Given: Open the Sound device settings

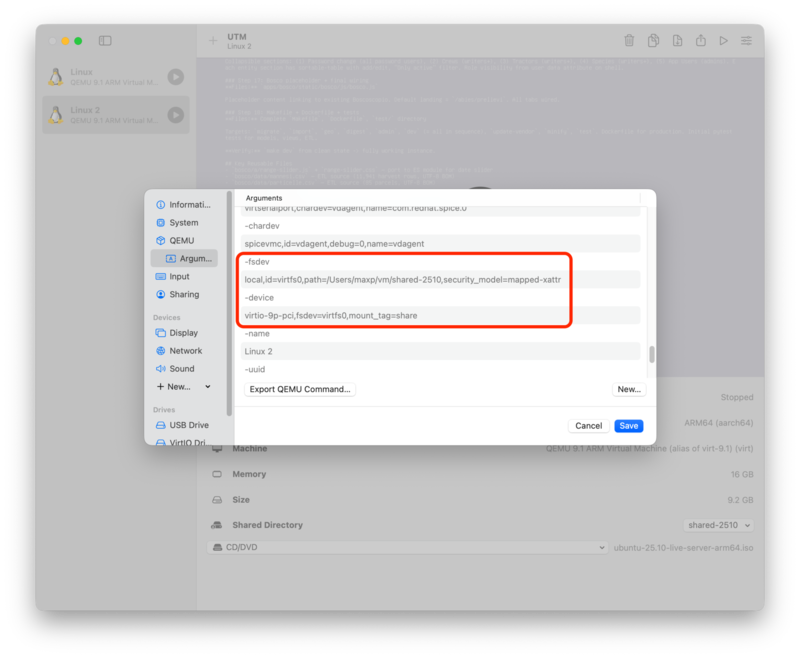Looking at the screenshot, I should click(181, 368).
